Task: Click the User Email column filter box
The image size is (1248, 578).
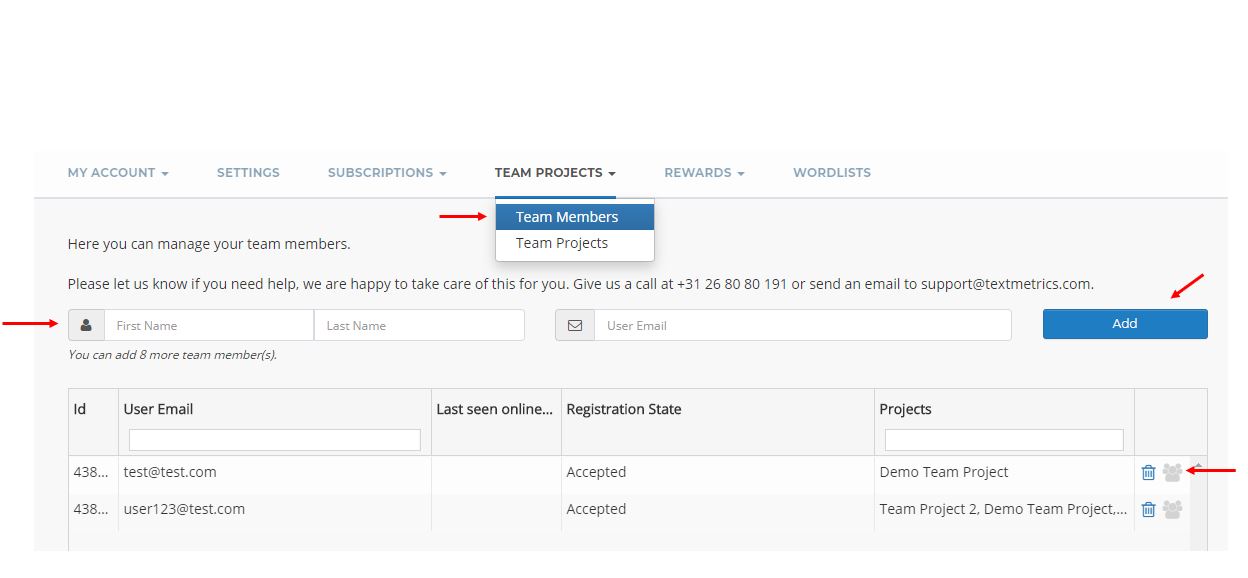Action: point(275,440)
